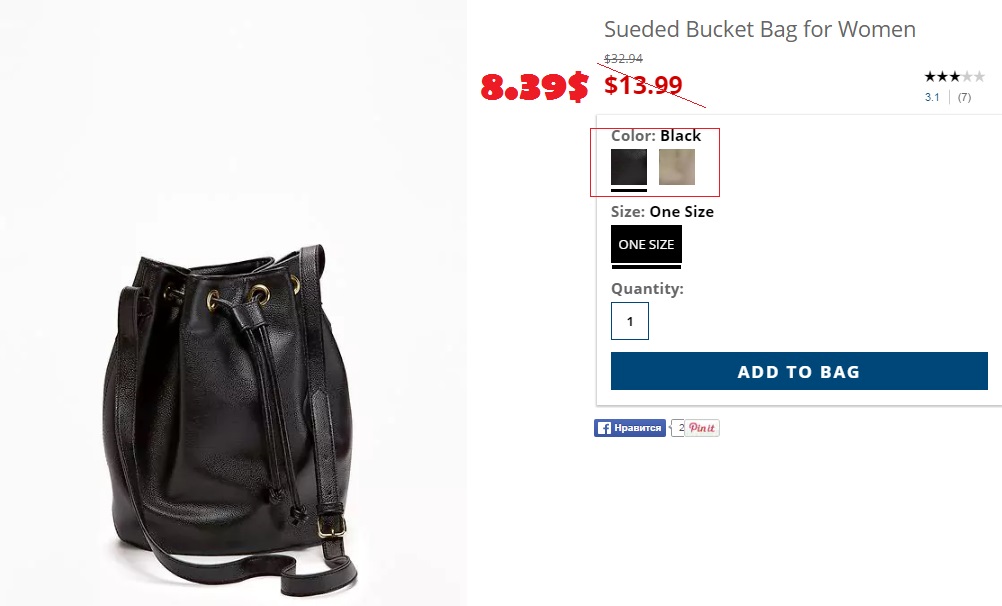Click the crossed-out $32.94 original price
The height and width of the screenshot is (606, 1002).
pos(623,59)
